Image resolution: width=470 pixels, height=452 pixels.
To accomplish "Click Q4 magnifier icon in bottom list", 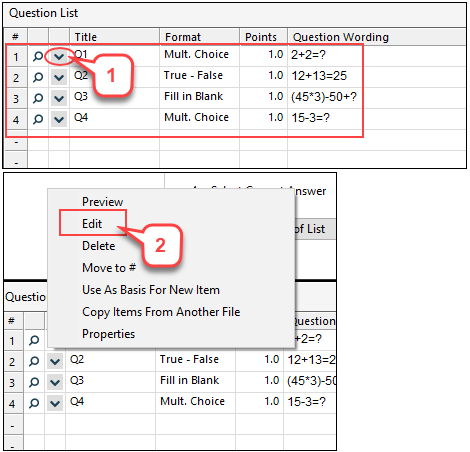I will pos(34,403).
